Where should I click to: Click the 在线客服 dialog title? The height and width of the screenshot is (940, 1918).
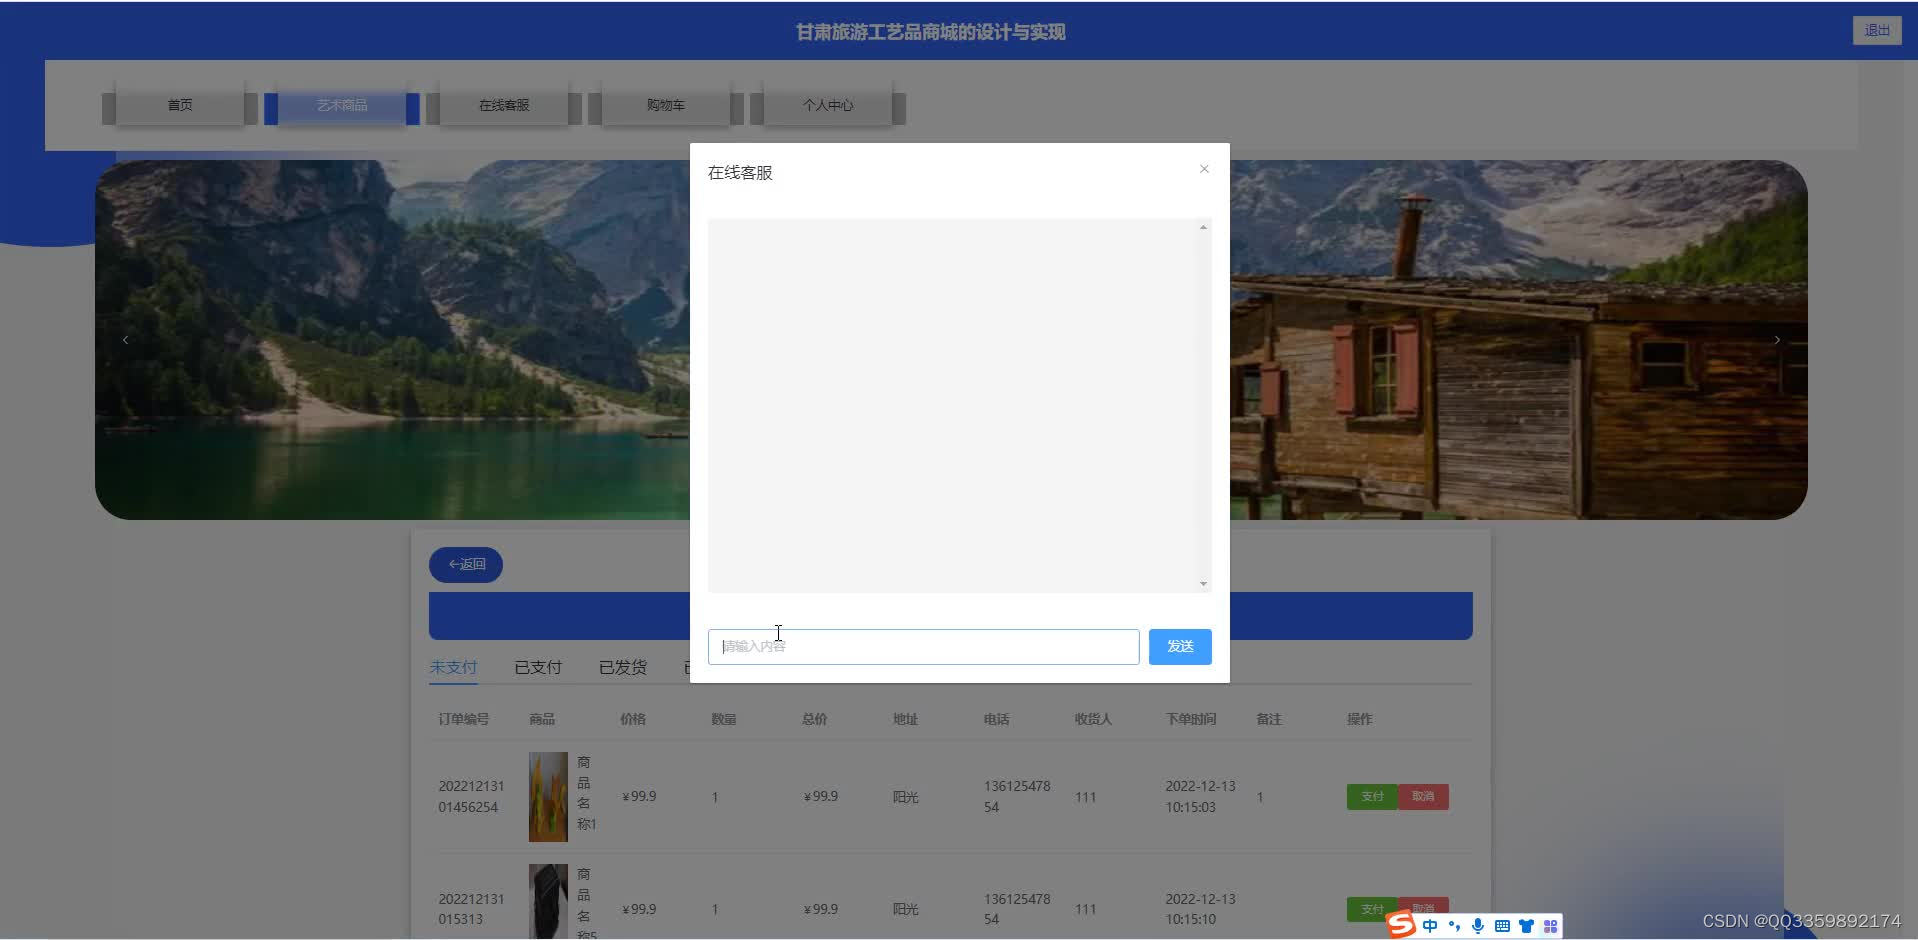tap(740, 173)
